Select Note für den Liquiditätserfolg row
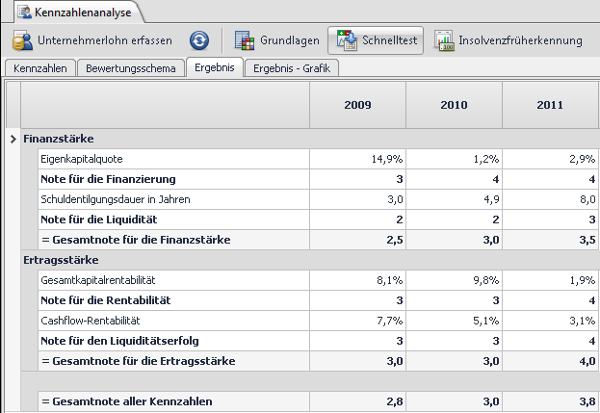The width and height of the screenshot is (600, 413). click(x=318, y=341)
